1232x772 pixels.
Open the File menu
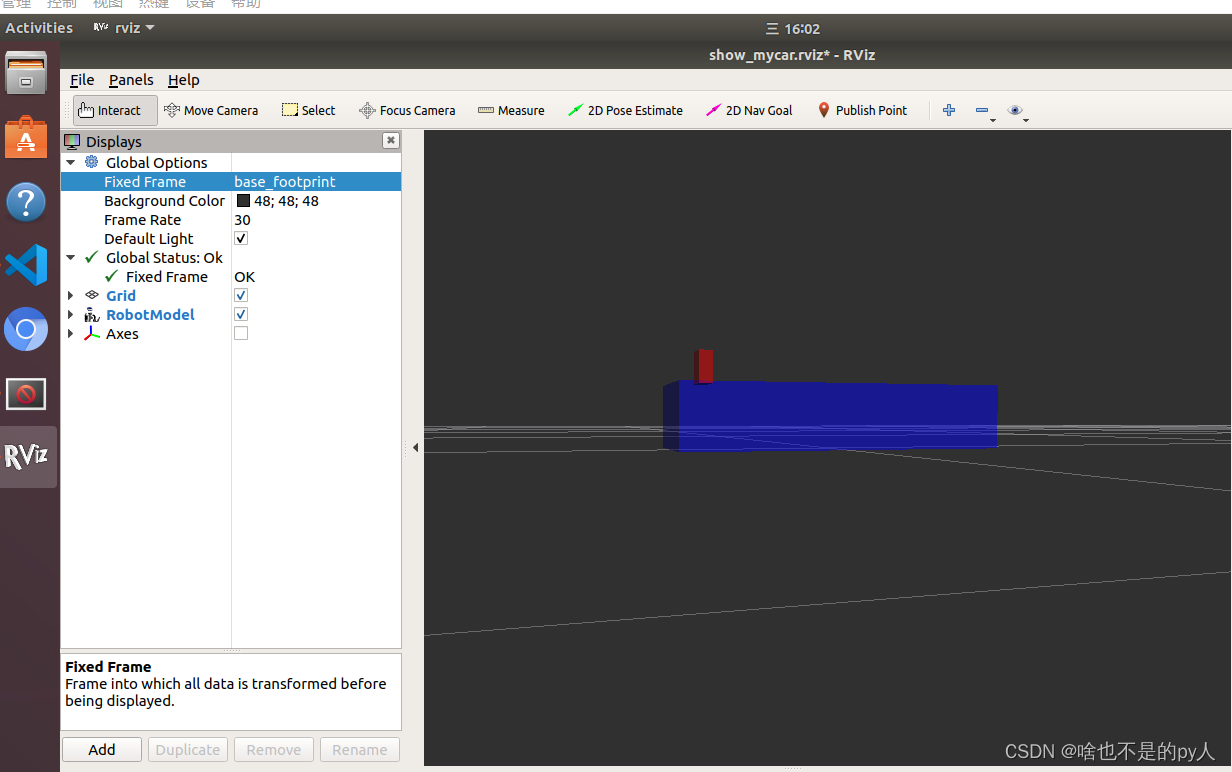tap(82, 80)
